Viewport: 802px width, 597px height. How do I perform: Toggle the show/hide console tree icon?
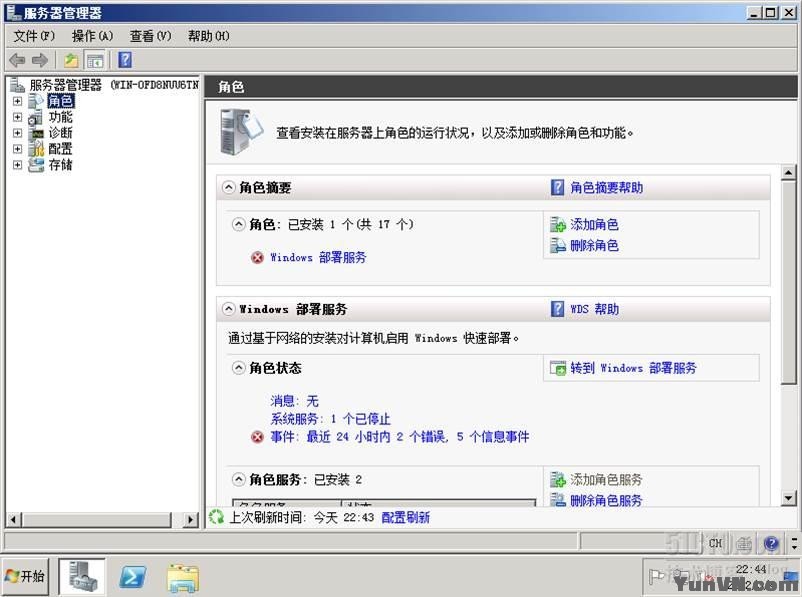[95, 60]
